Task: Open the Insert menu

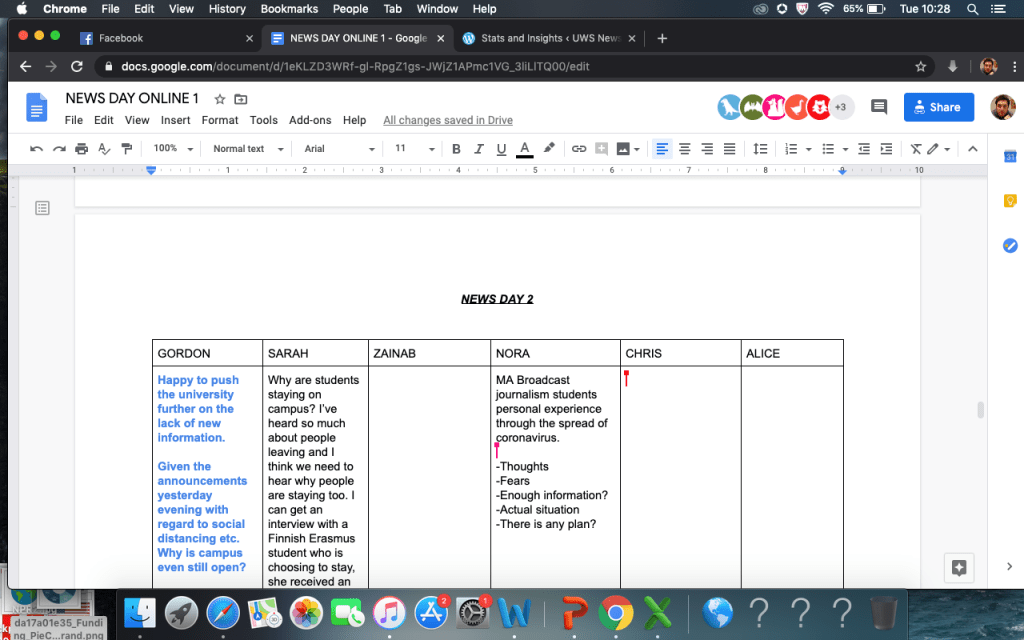Action: [x=175, y=120]
